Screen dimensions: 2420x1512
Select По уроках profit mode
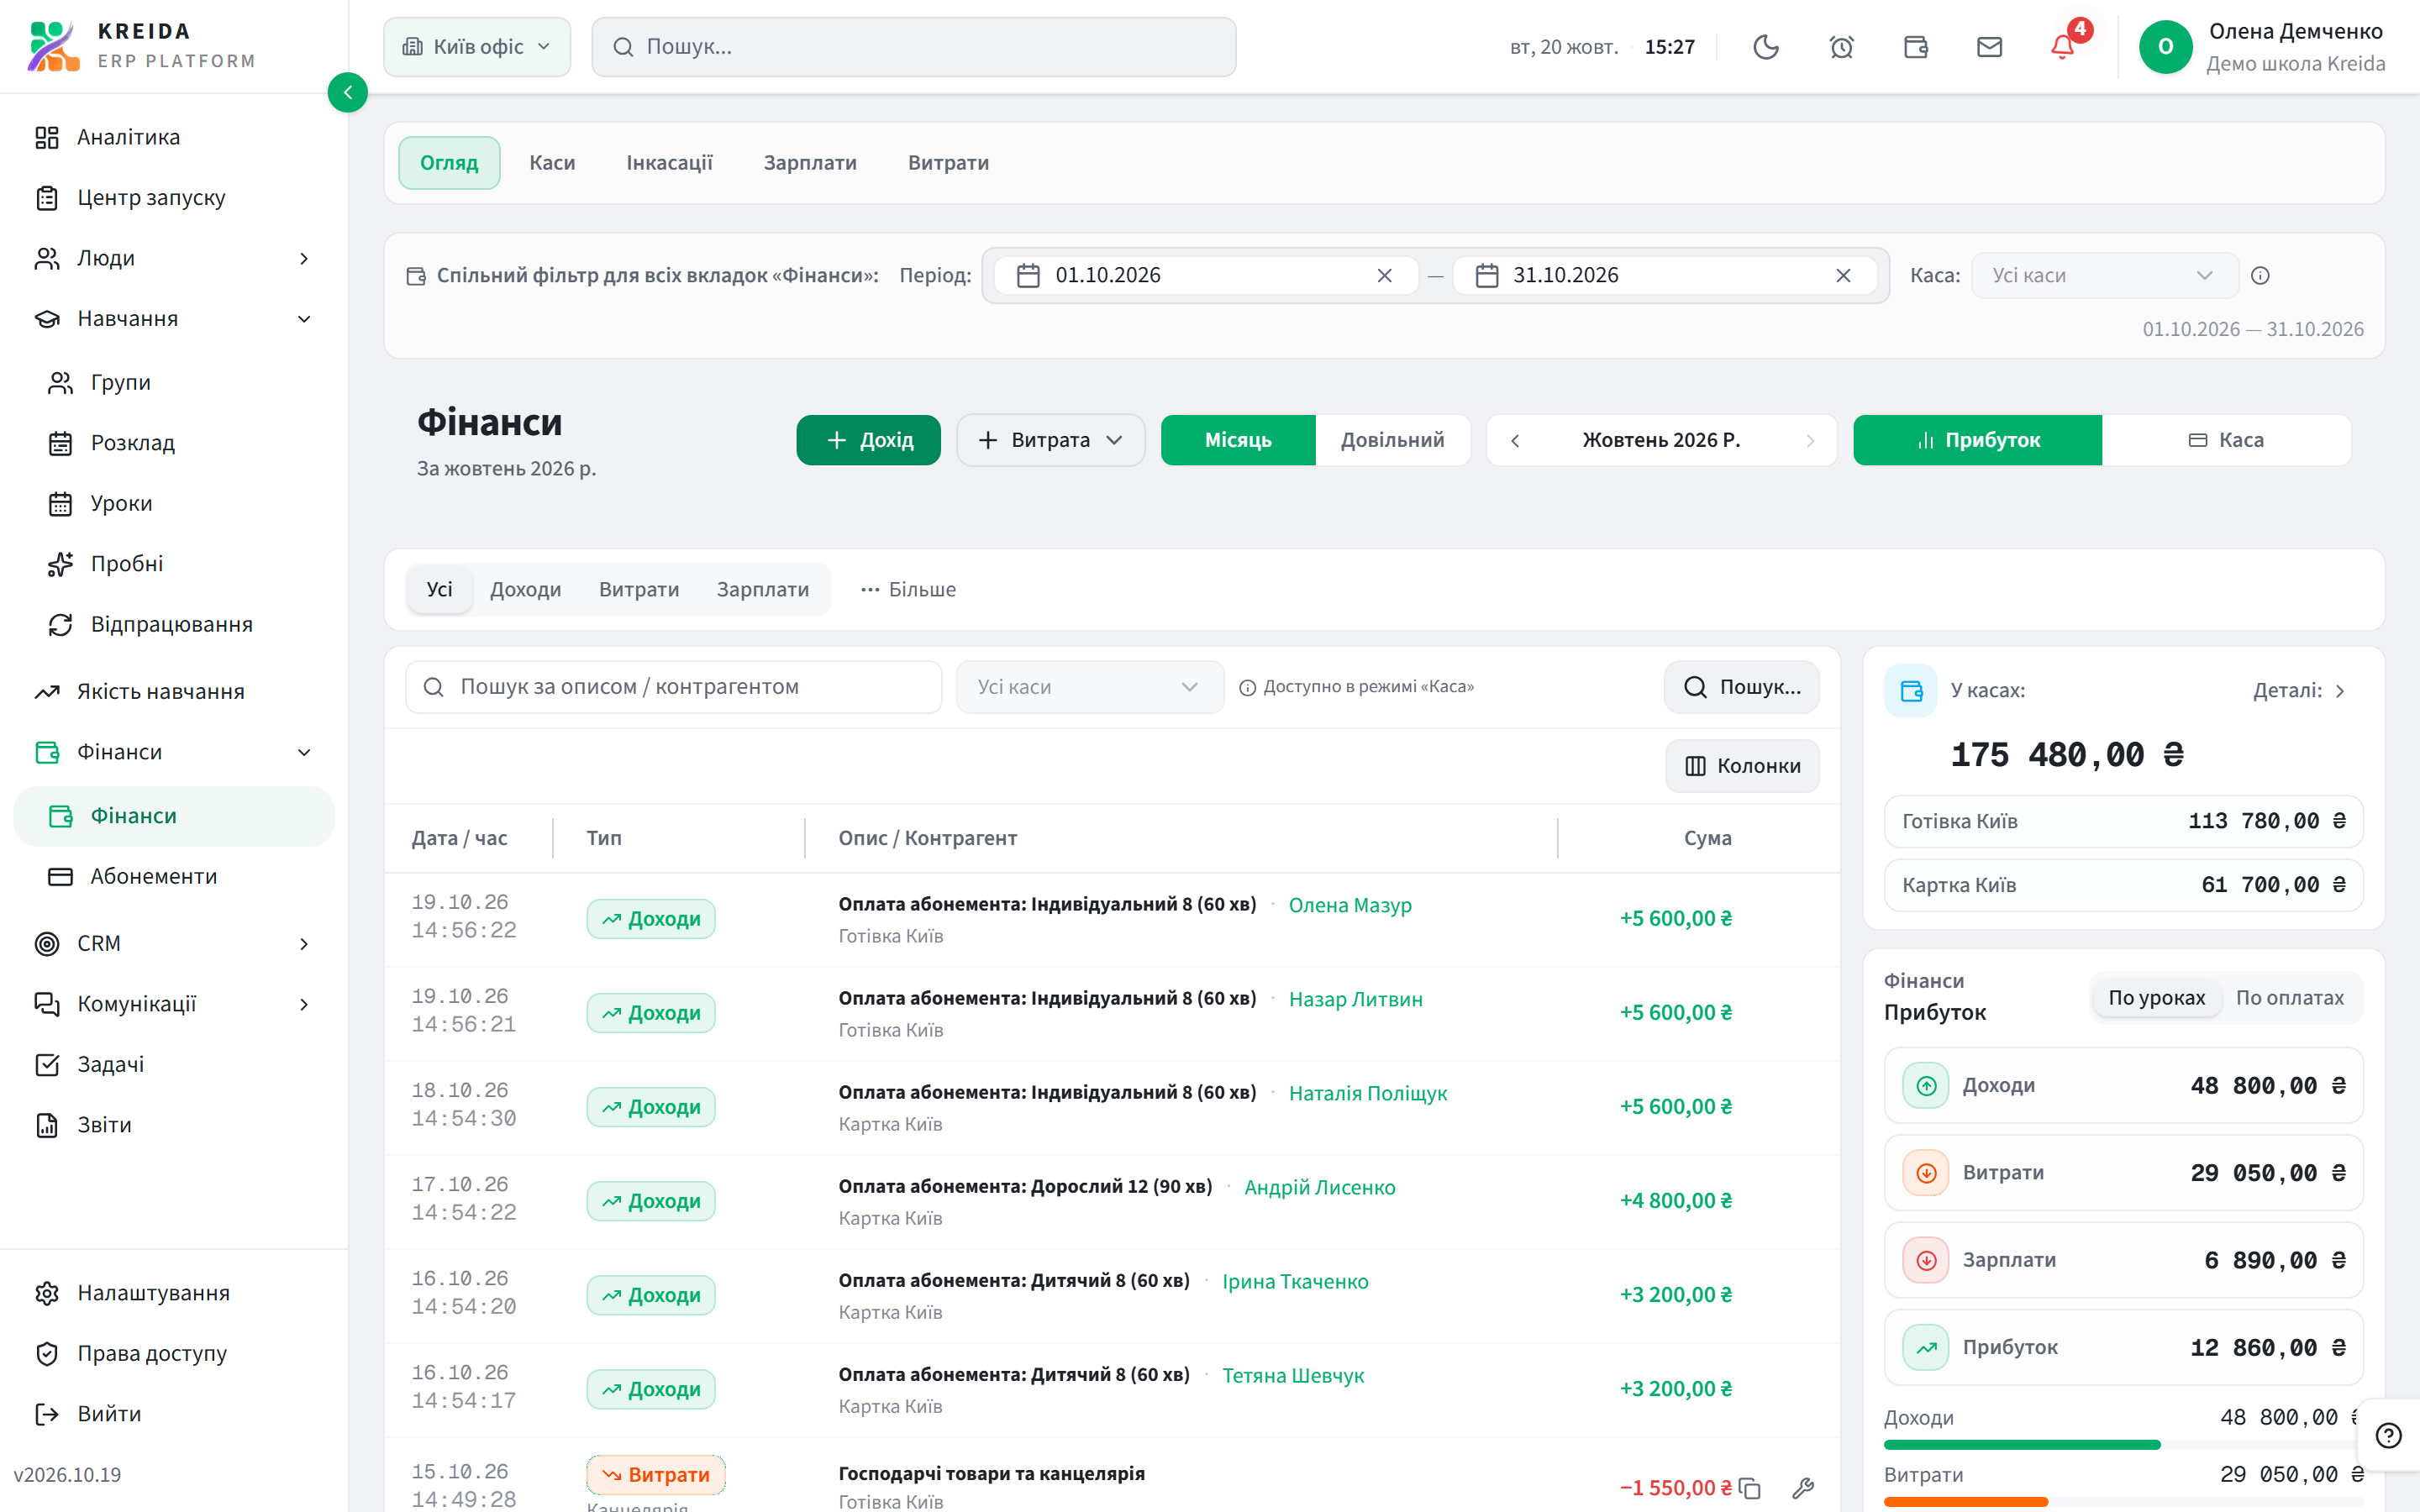2156,998
